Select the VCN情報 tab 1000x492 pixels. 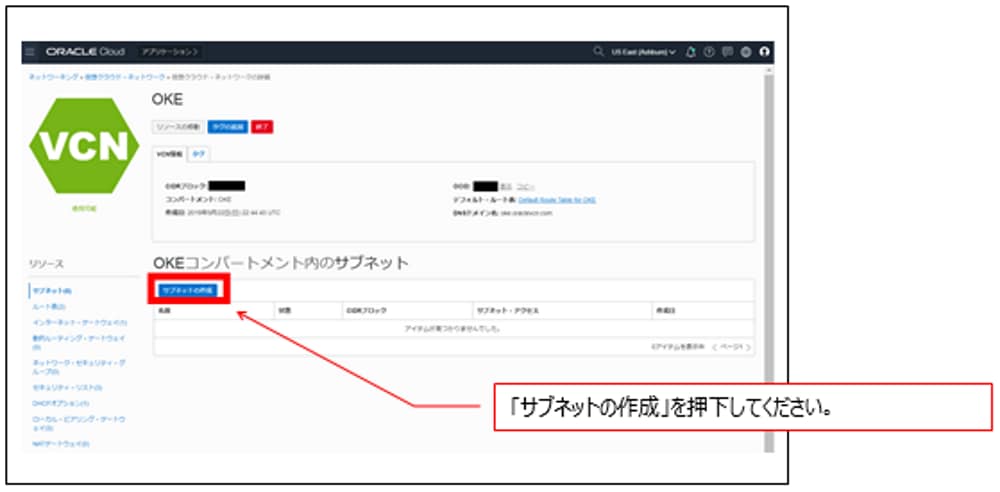point(170,154)
